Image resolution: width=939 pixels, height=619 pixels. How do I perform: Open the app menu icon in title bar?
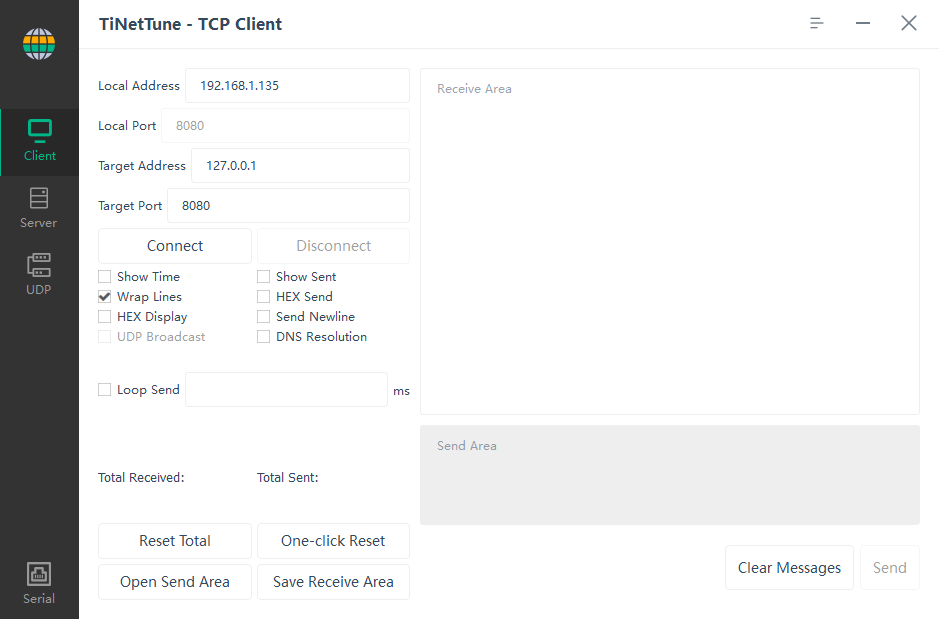816,22
